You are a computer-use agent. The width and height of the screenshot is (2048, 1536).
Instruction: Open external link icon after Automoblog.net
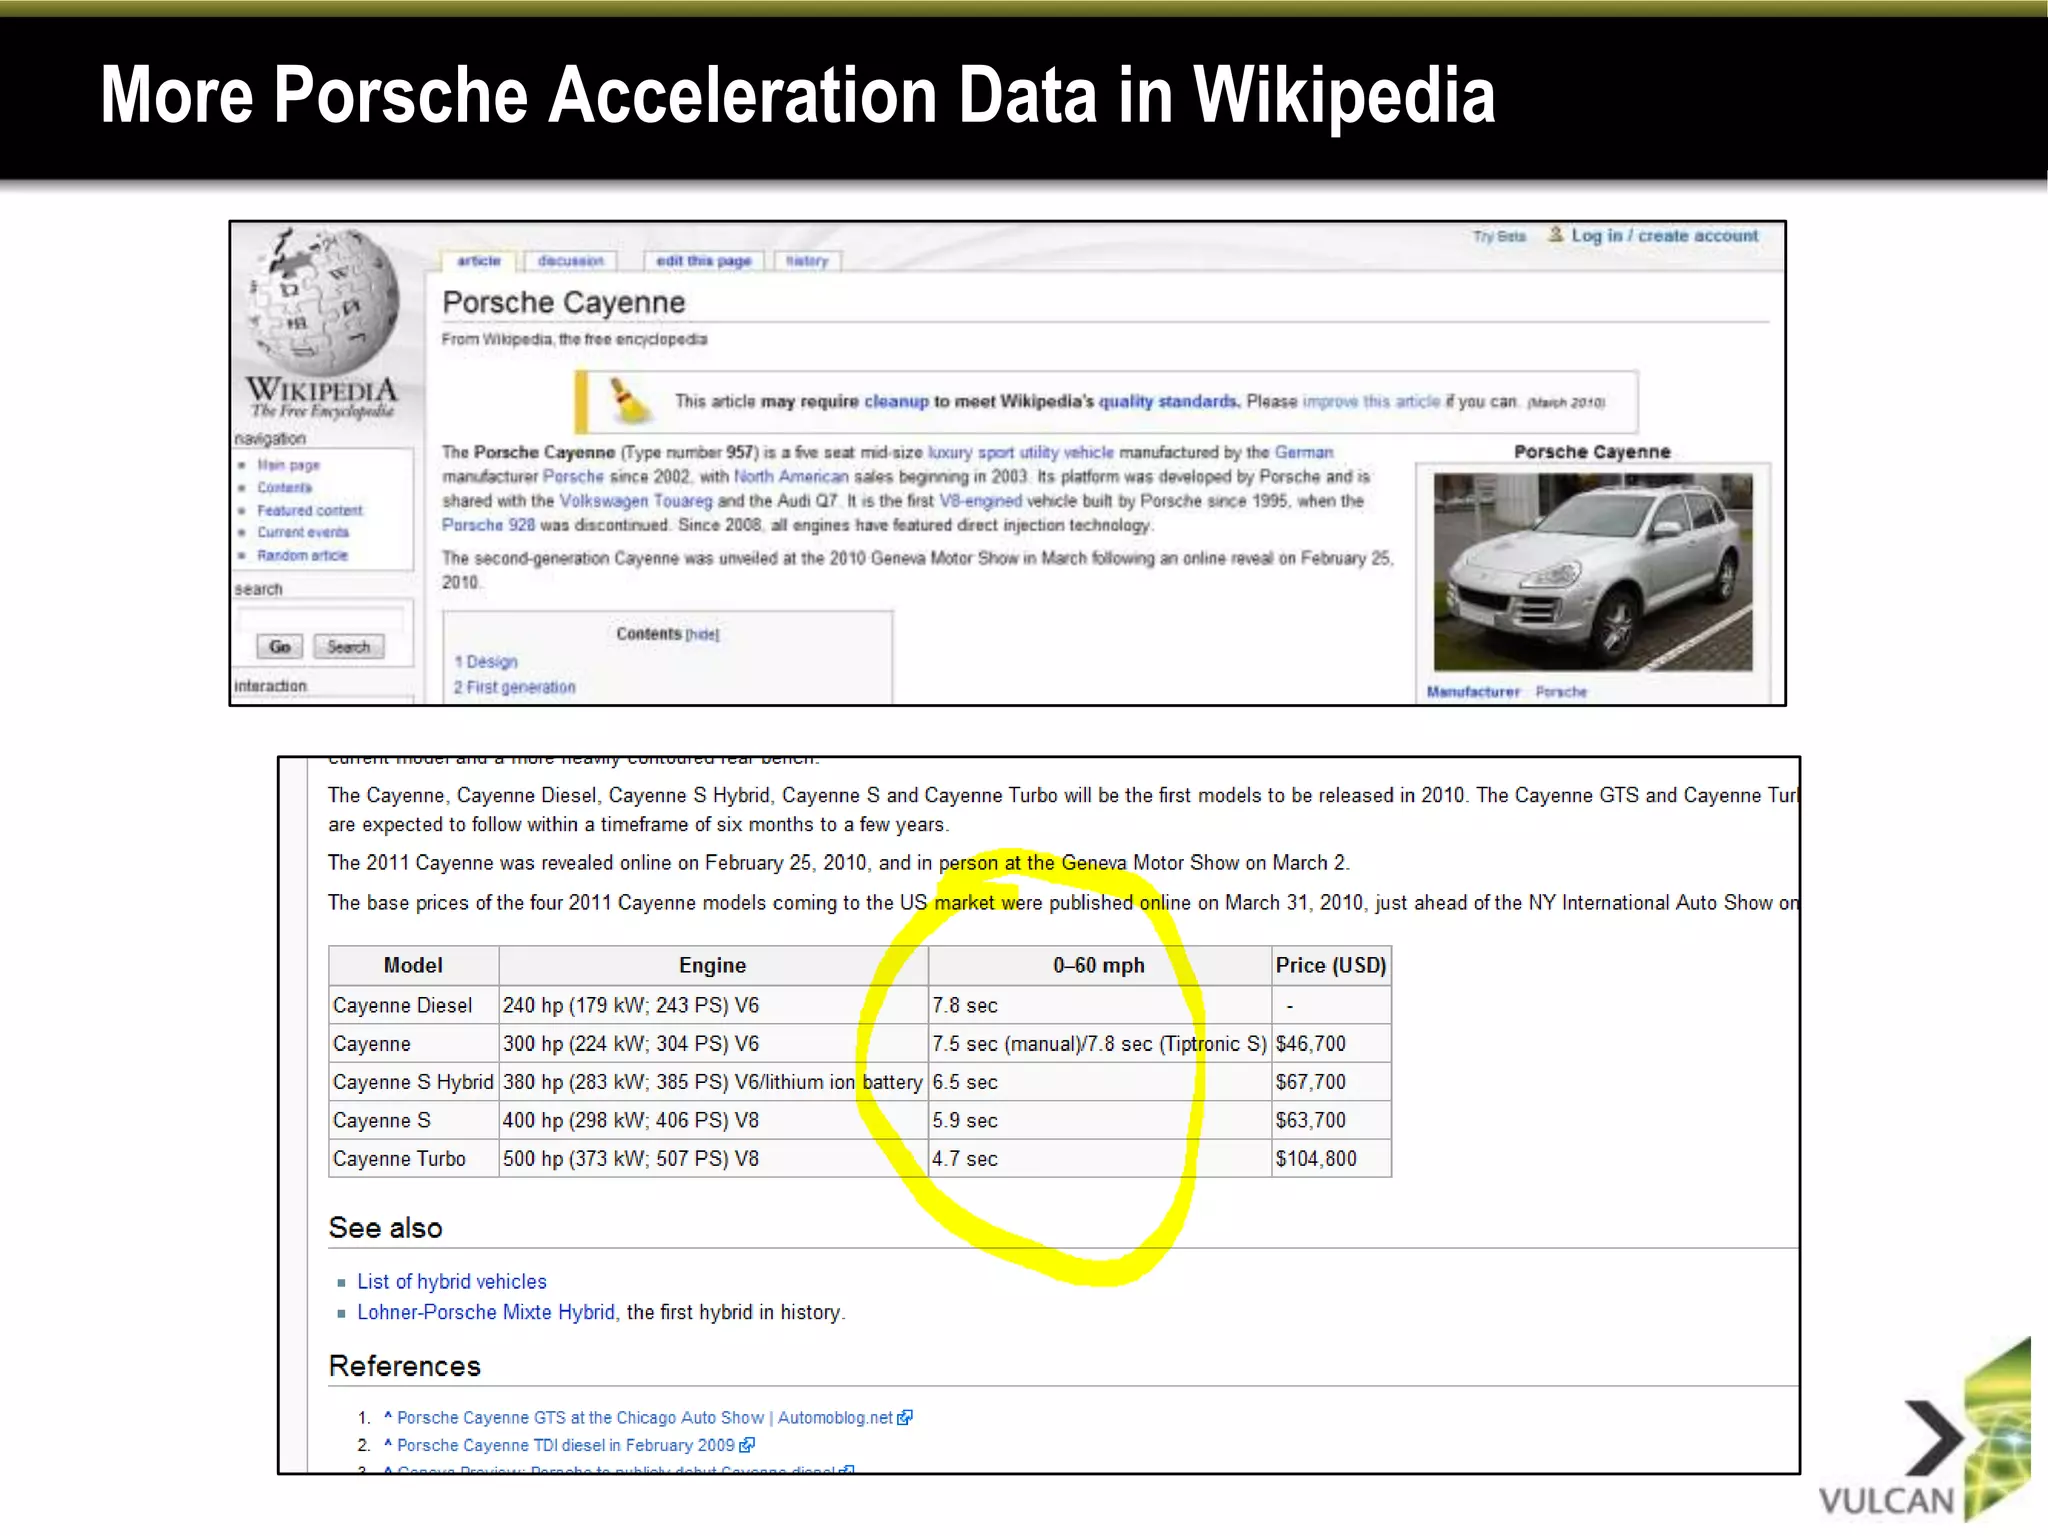905,1417
